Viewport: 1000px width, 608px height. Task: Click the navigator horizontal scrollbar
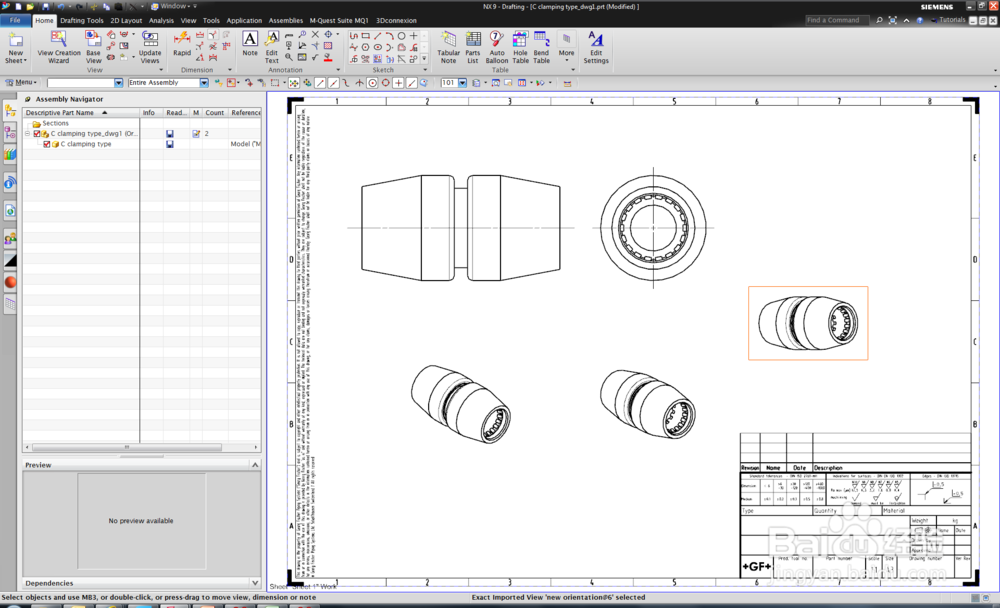click(x=126, y=447)
